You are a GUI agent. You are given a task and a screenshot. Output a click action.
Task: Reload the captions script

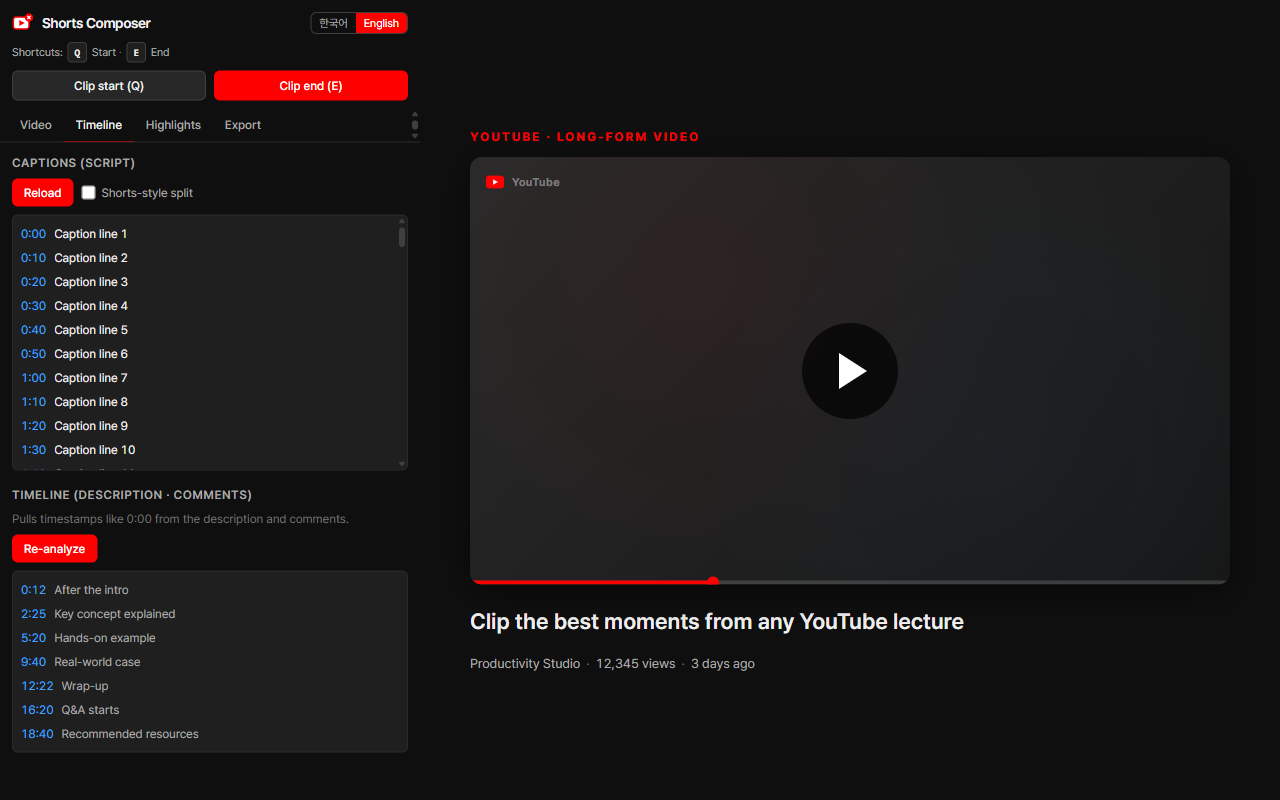pyautogui.click(x=43, y=193)
